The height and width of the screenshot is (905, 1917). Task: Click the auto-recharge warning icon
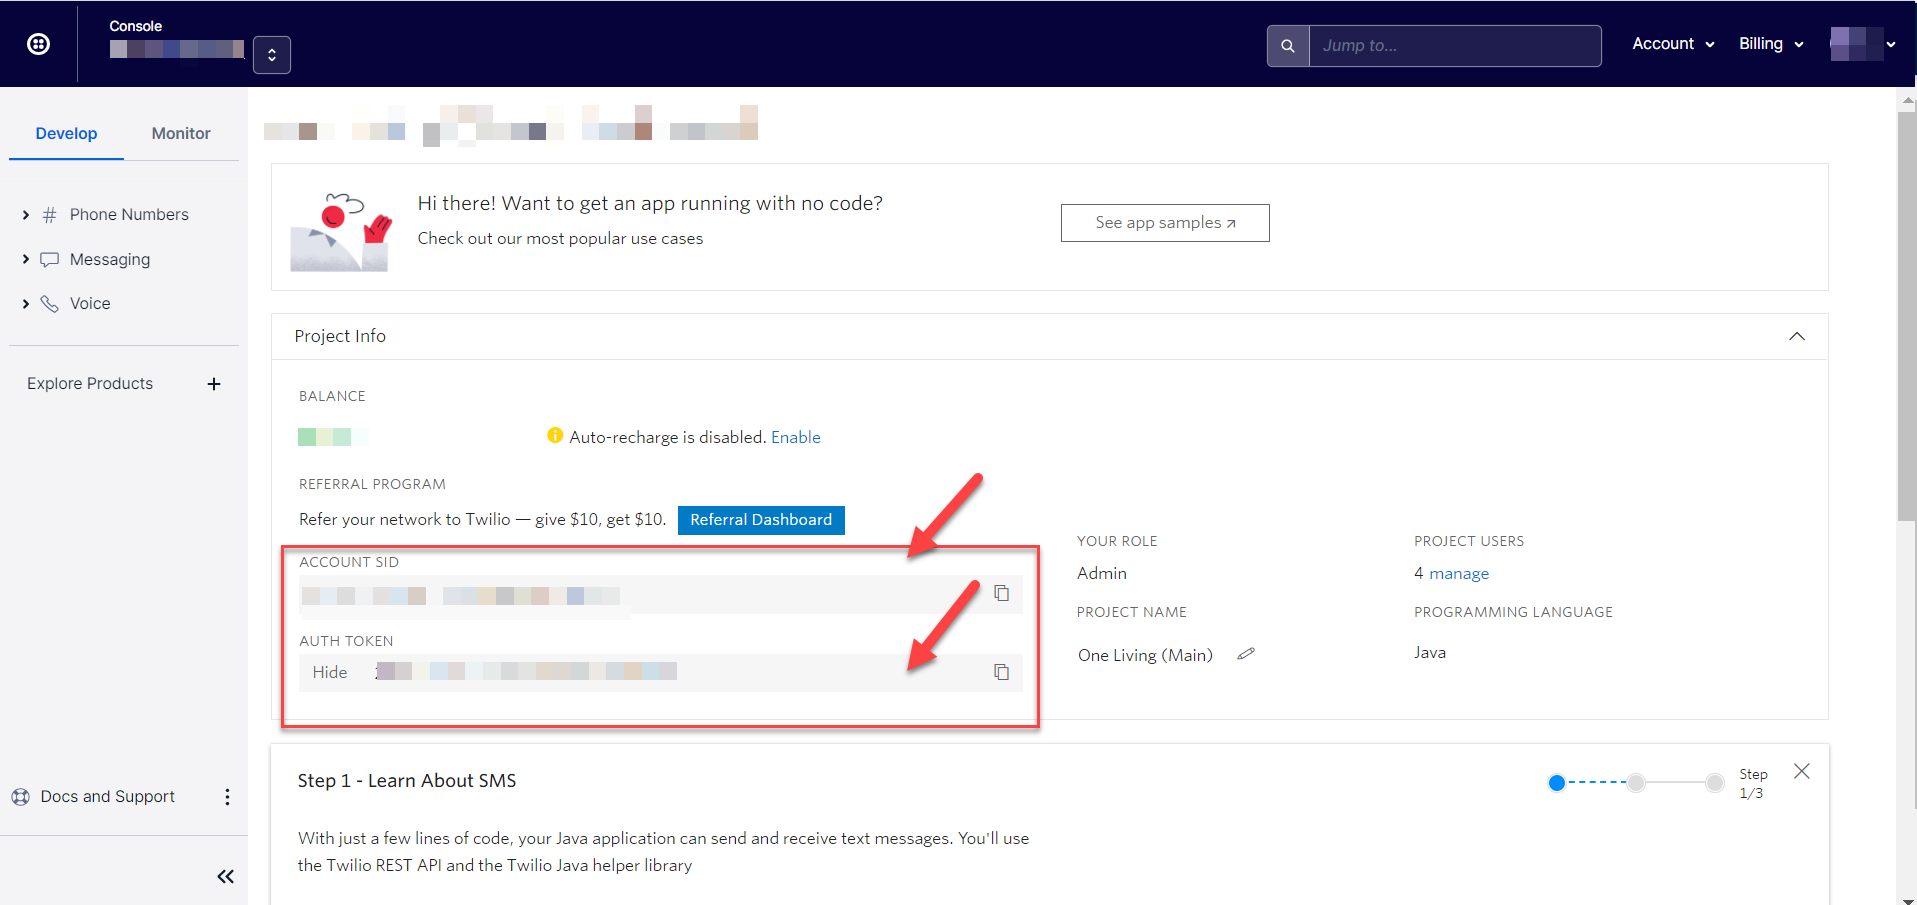coord(555,436)
